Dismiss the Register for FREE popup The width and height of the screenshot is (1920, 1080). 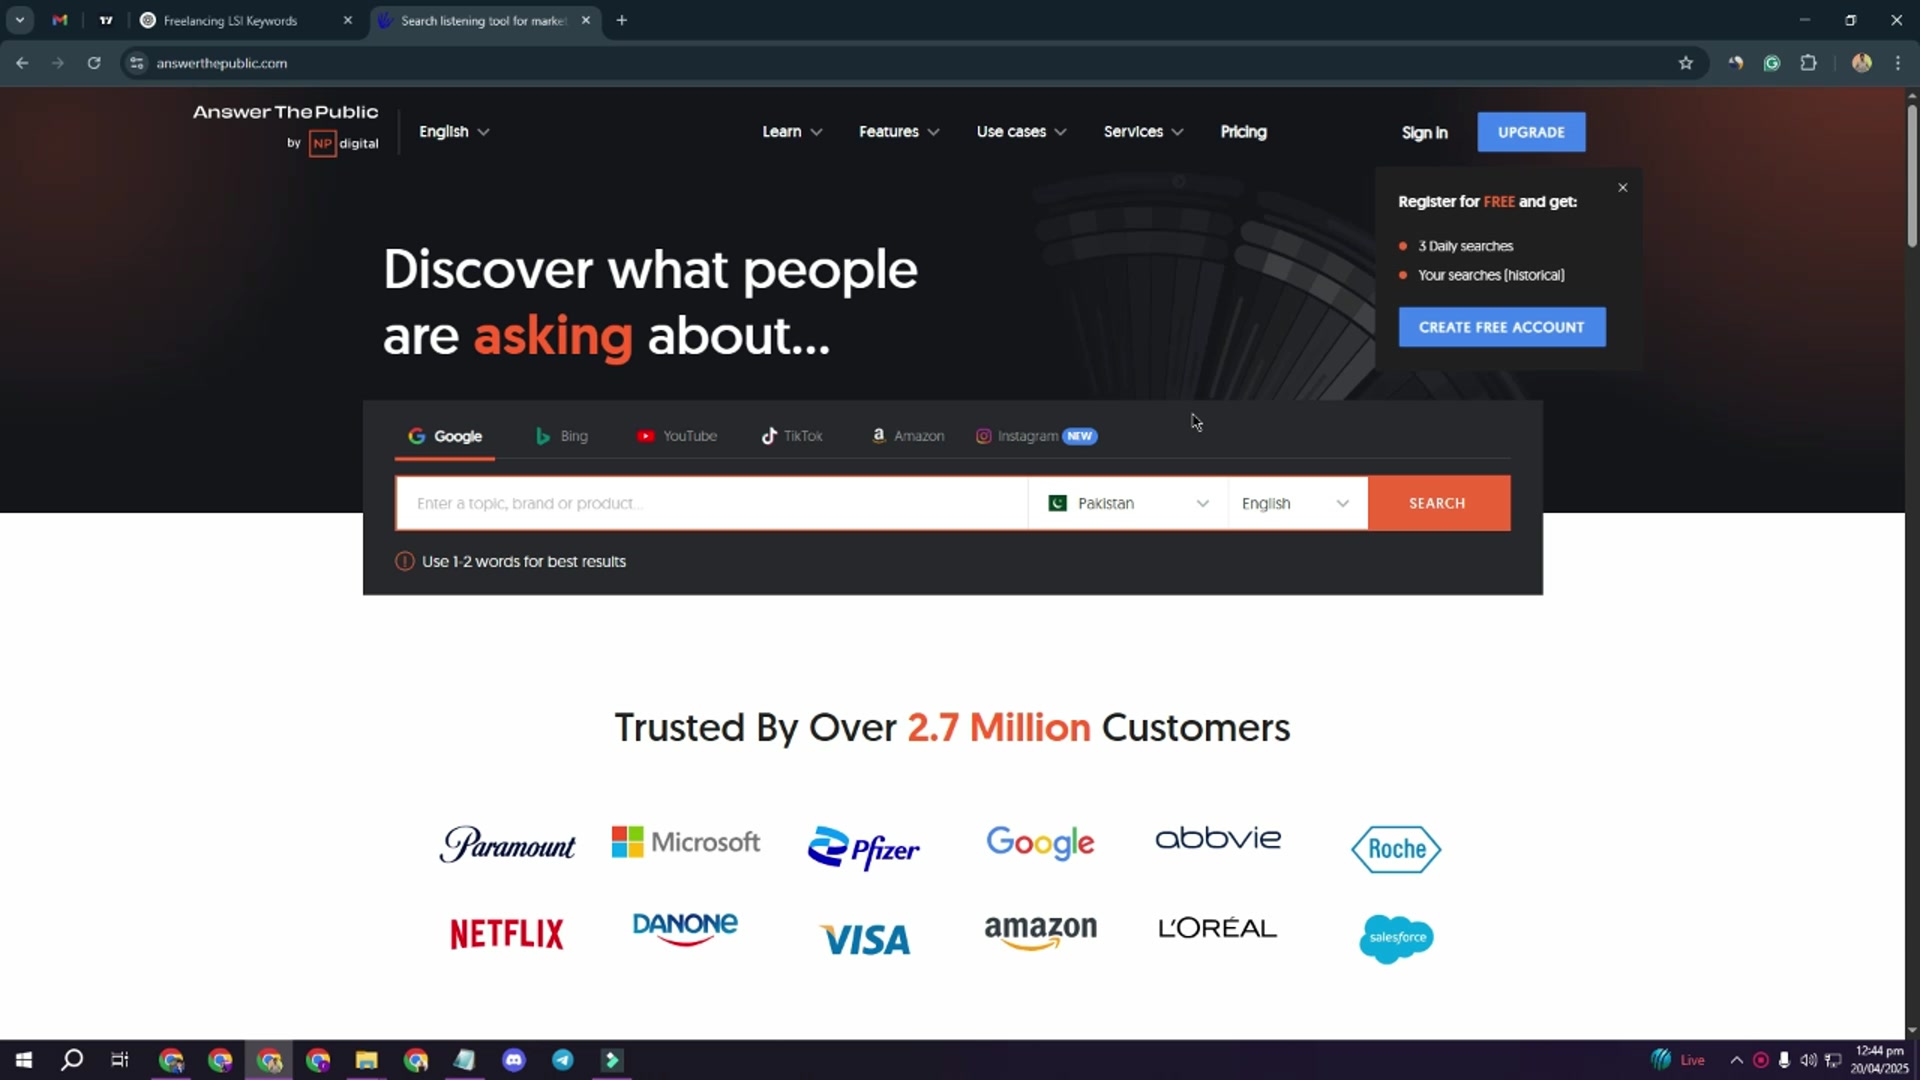(x=1622, y=188)
